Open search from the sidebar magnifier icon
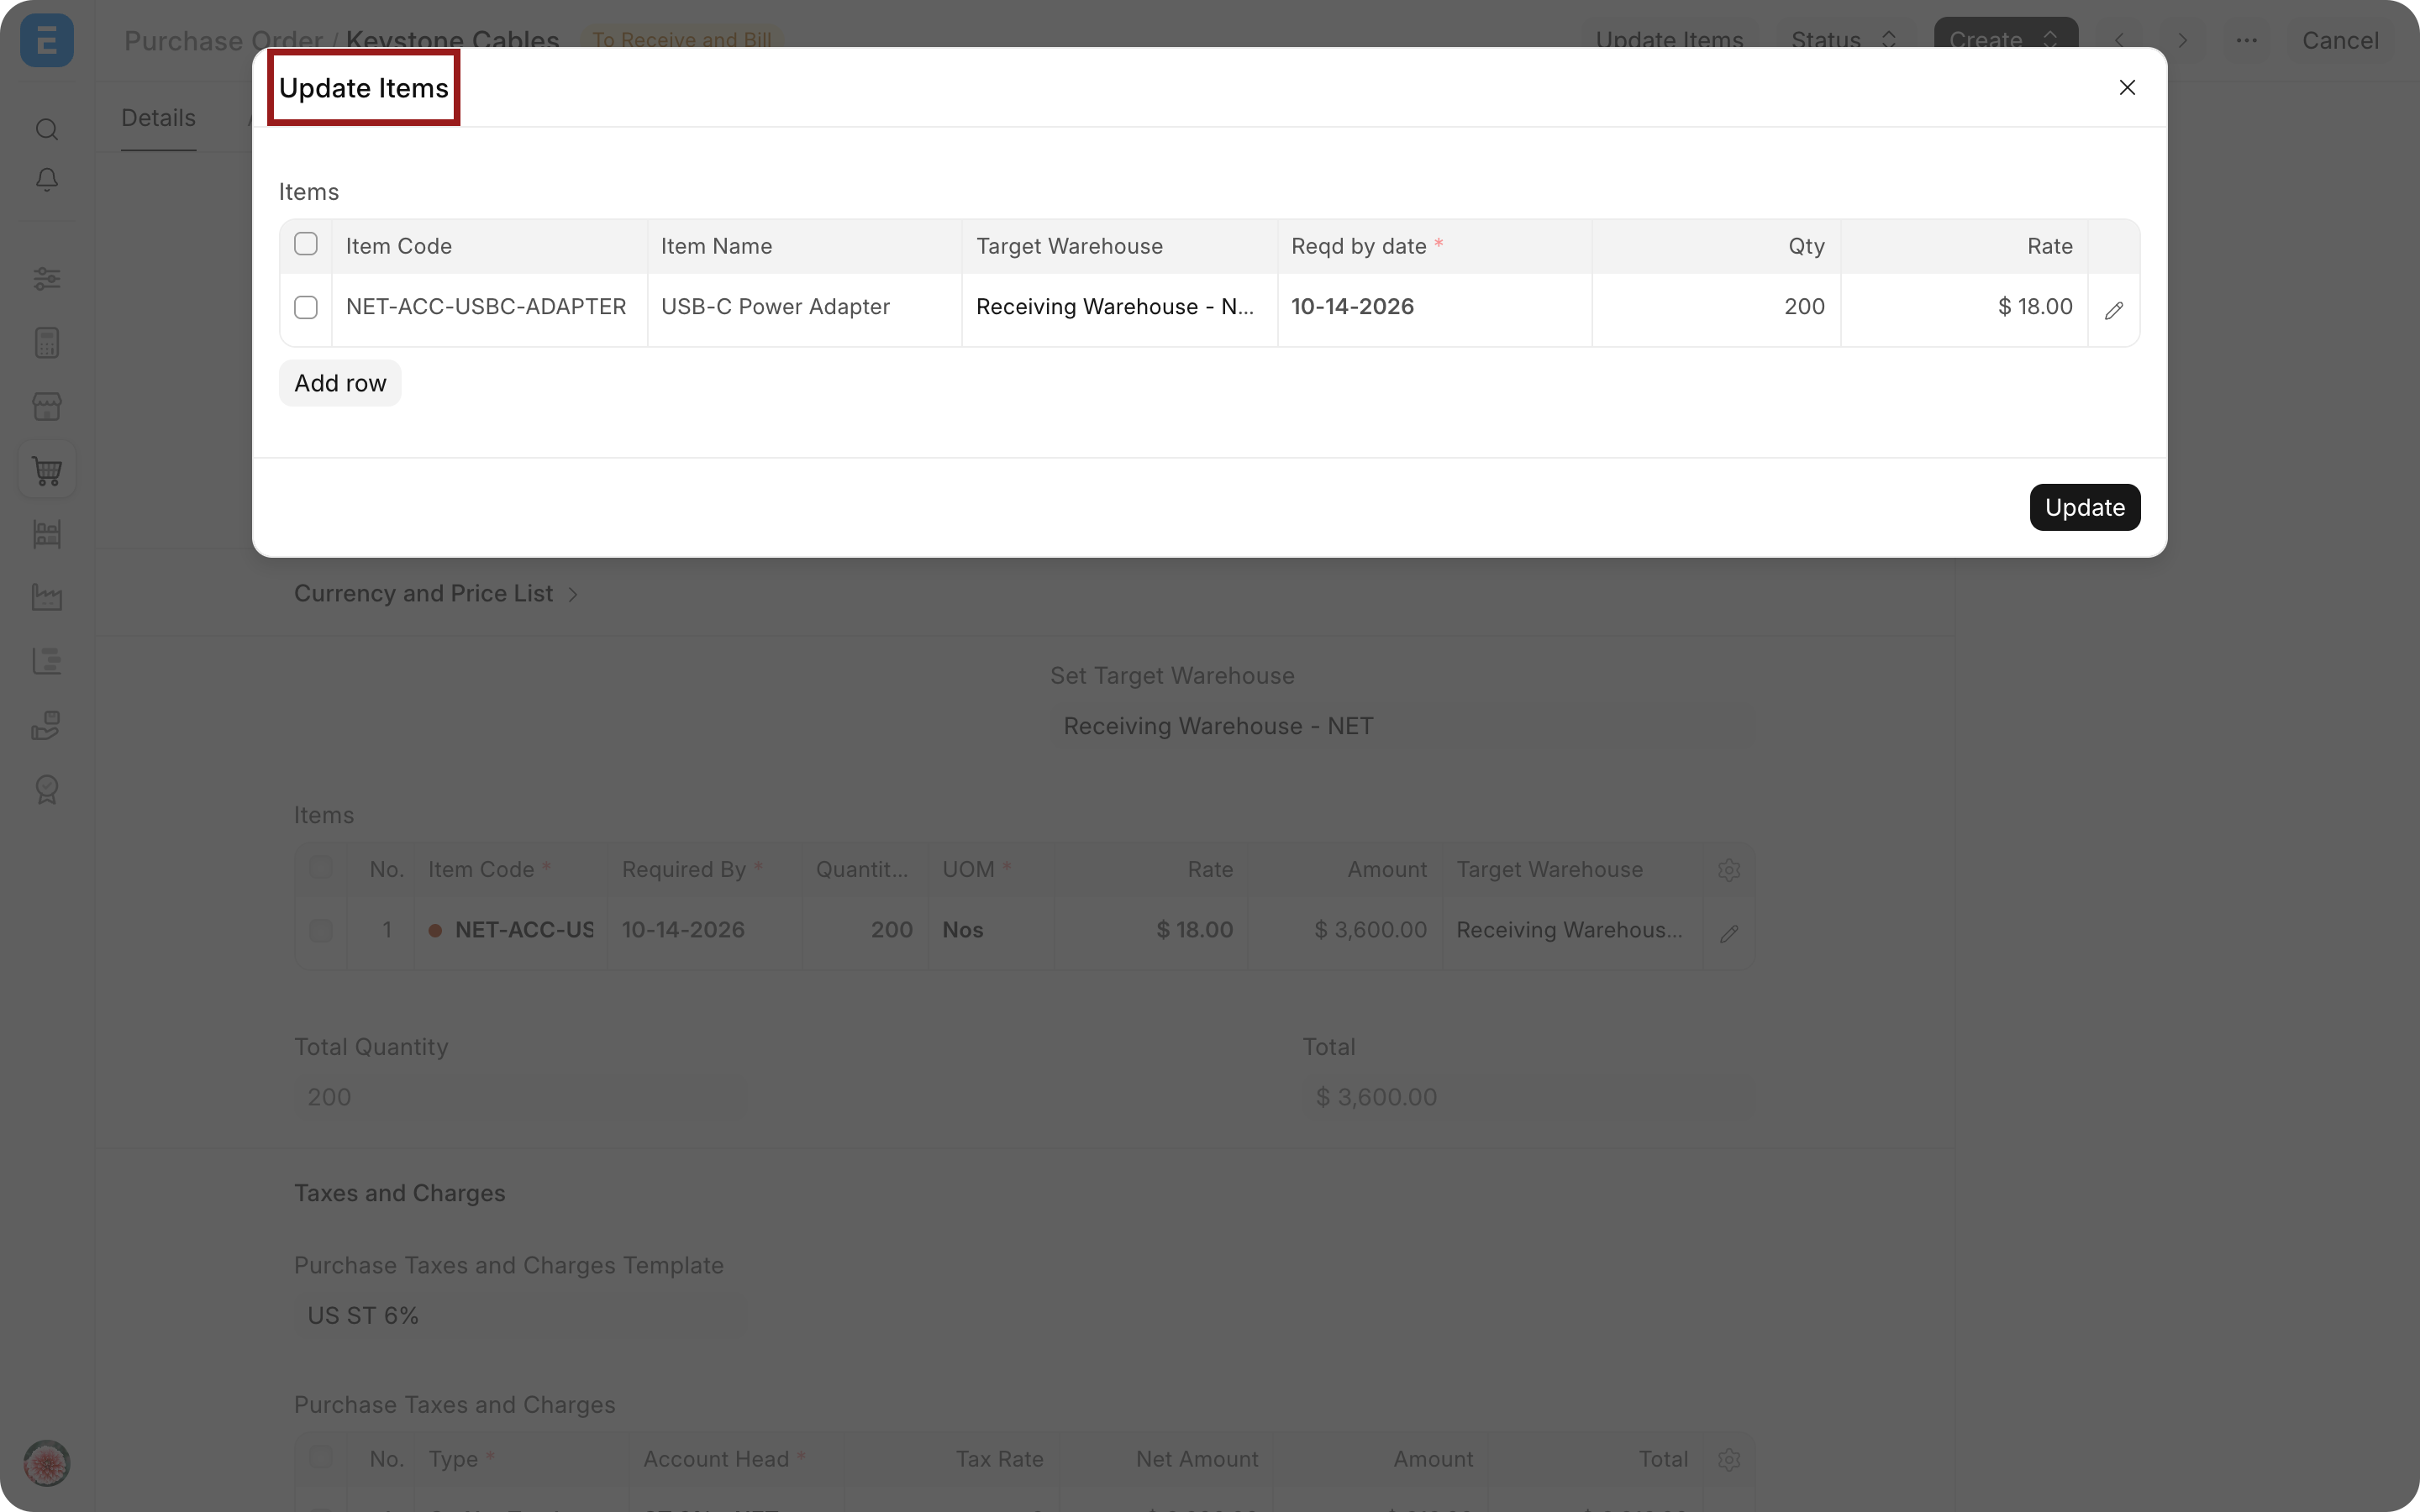The height and width of the screenshot is (1512, 2420). (x=47, y=130)
